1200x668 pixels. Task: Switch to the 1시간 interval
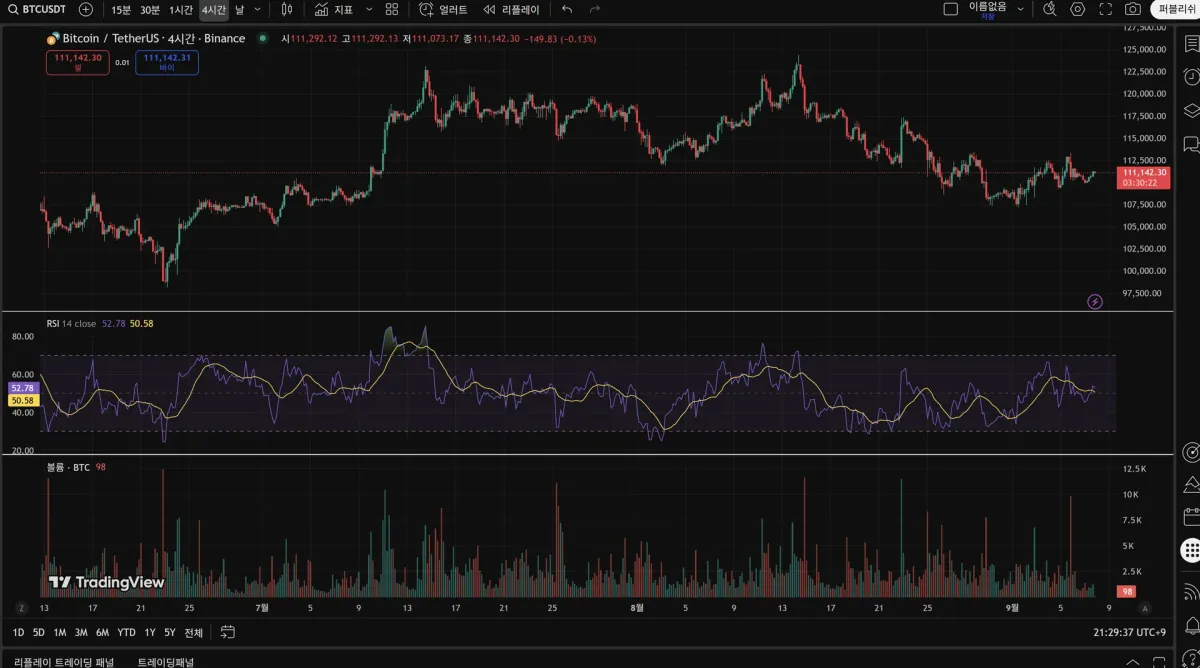(181, 9)
